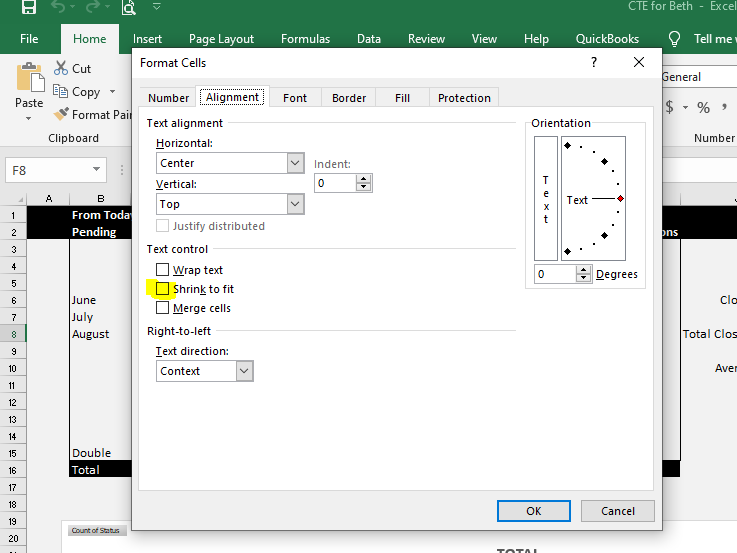Viewport: 737px width, 553px height.
Task: Switch to the Number tab in dialog
Action: click(168, 98)
